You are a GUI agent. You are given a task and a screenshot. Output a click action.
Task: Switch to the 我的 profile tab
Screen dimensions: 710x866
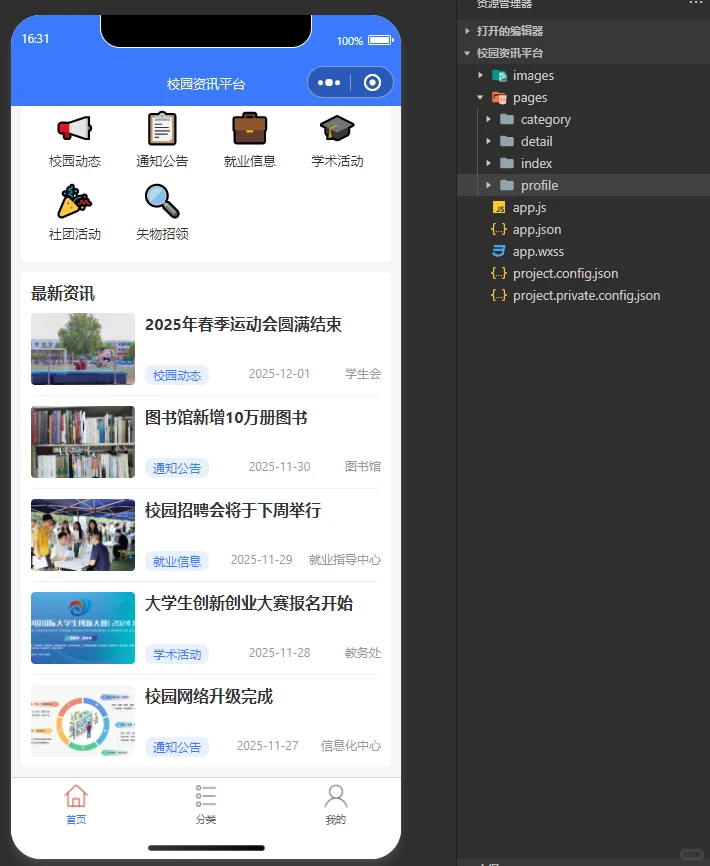coord(336,805)
